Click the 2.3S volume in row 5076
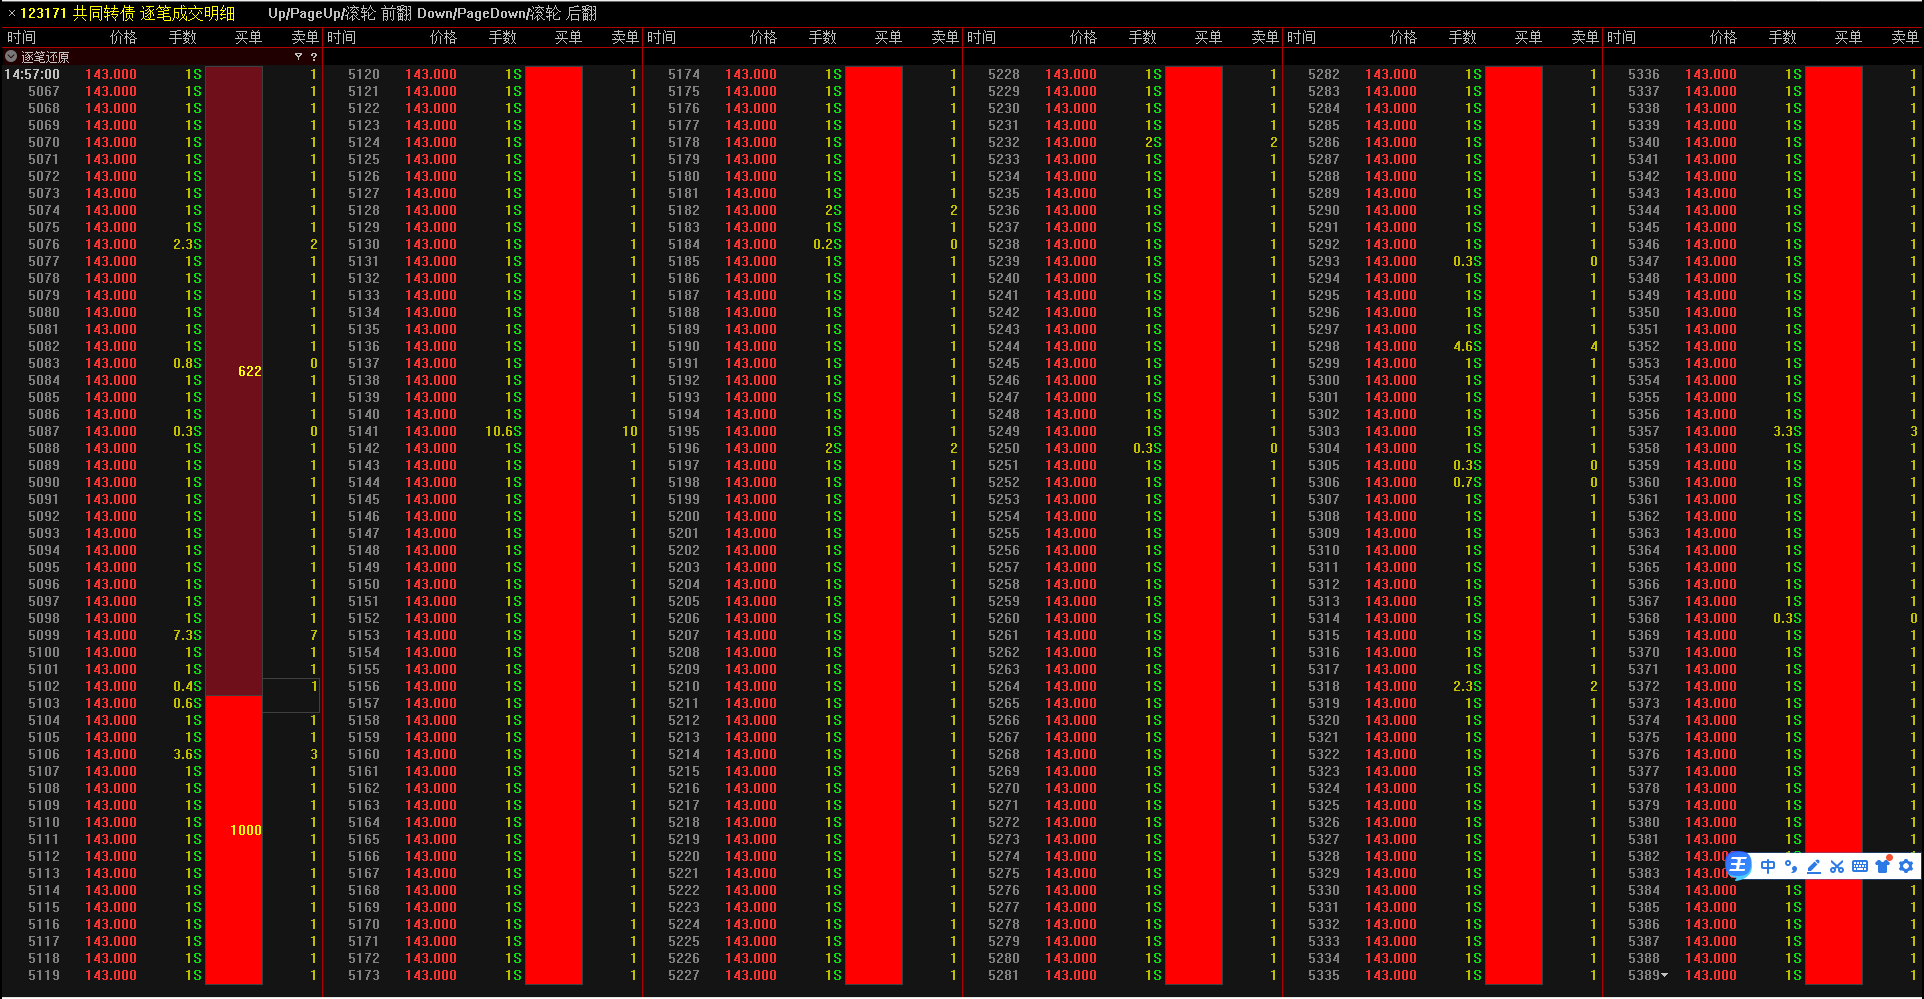This screenshot has height=999, width=1924. [187, 244]
